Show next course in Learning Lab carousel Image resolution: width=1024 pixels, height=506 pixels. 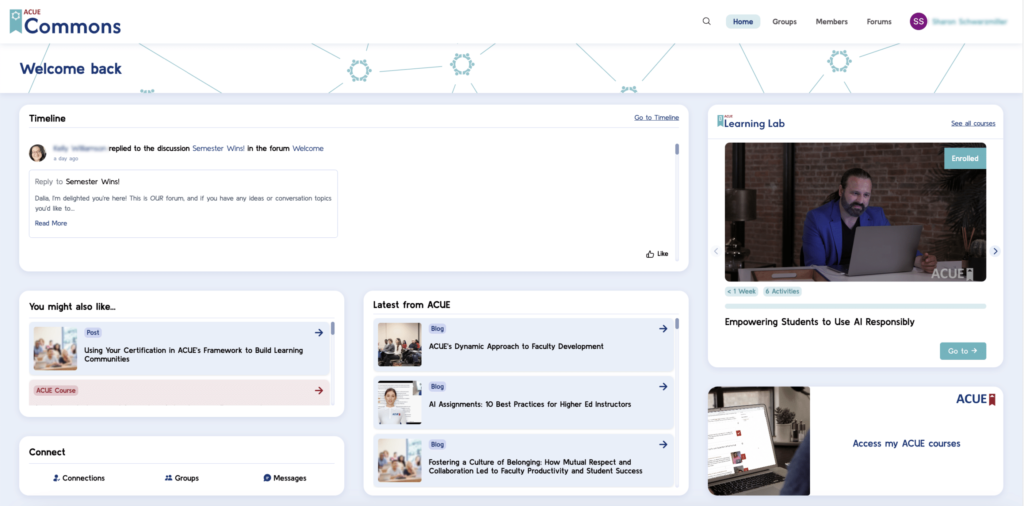[995, 251]
